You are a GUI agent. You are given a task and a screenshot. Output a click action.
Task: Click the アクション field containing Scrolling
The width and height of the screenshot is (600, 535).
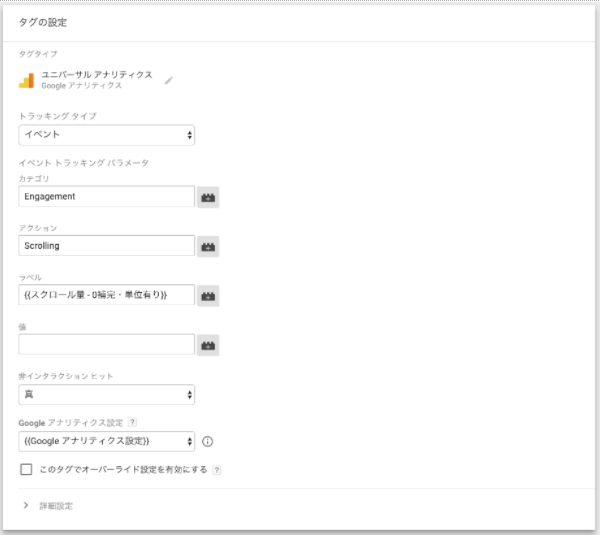(106, 246)
